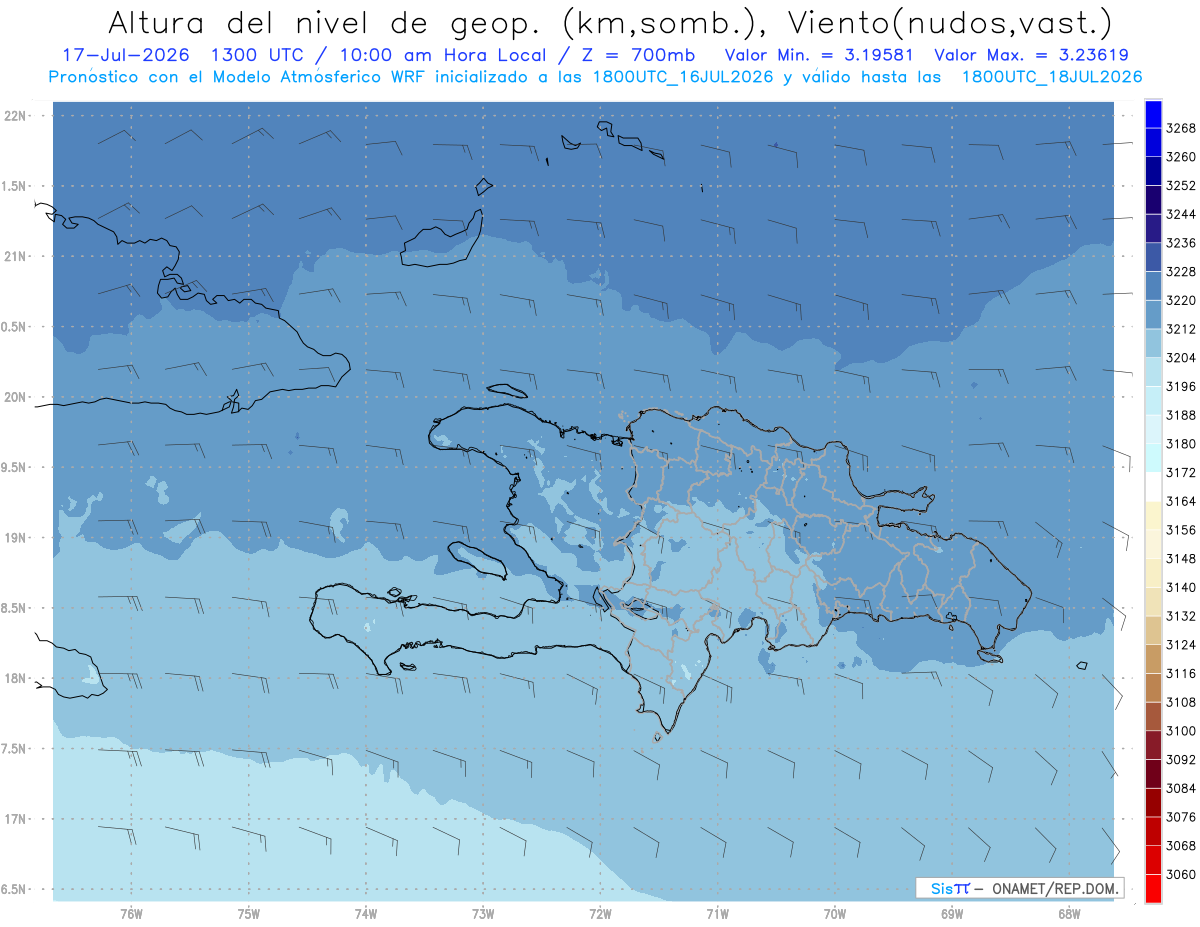Viewport: 1200px width, 927px height.
Task: Click the 20N latitude axis label
Action: tap(17, 397)
